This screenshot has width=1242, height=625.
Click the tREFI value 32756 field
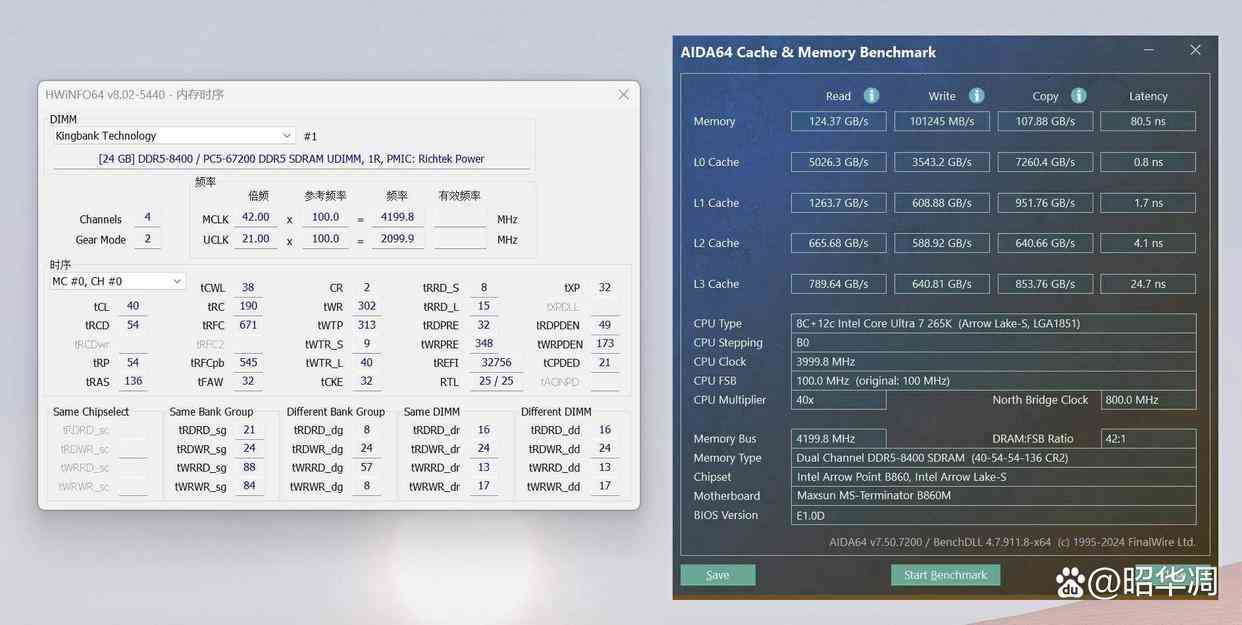coord(495,363)
